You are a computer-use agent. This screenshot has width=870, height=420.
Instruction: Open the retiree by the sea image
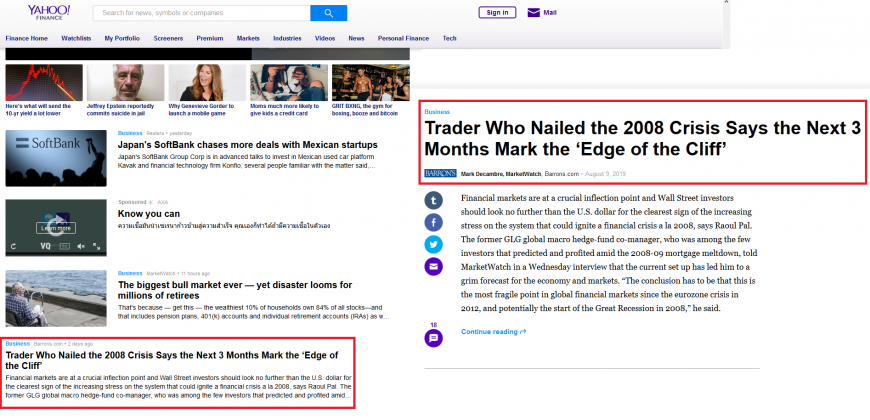(x=56, y=298)
